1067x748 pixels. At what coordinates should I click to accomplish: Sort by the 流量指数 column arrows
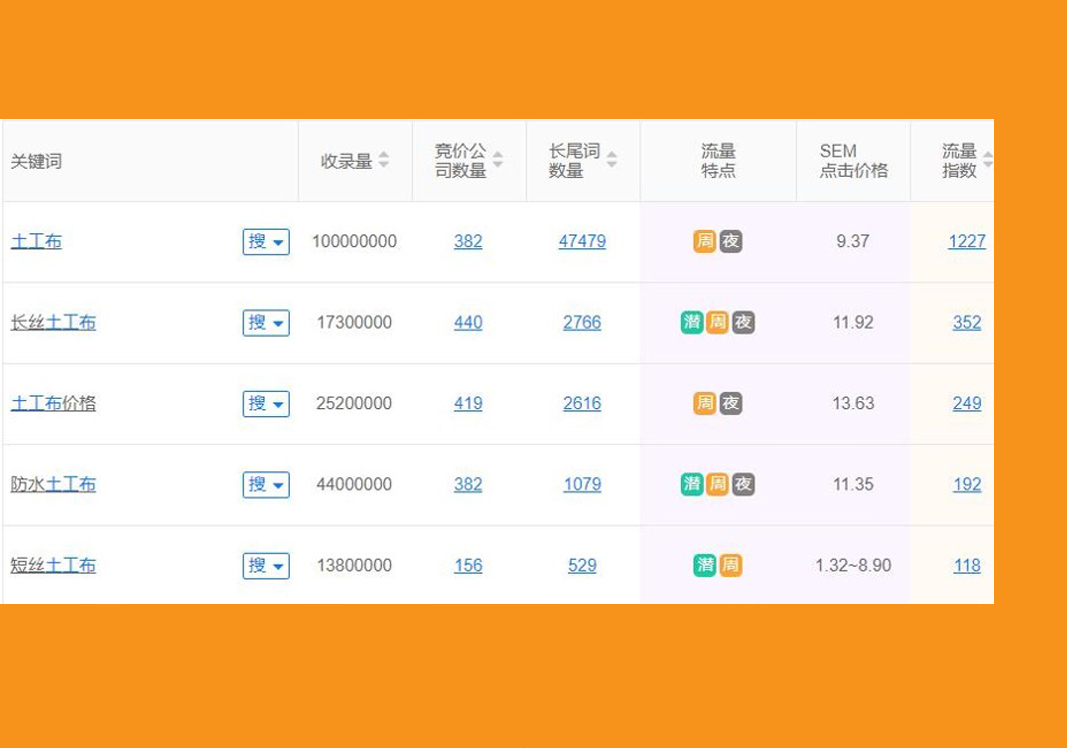click(988, 160)
